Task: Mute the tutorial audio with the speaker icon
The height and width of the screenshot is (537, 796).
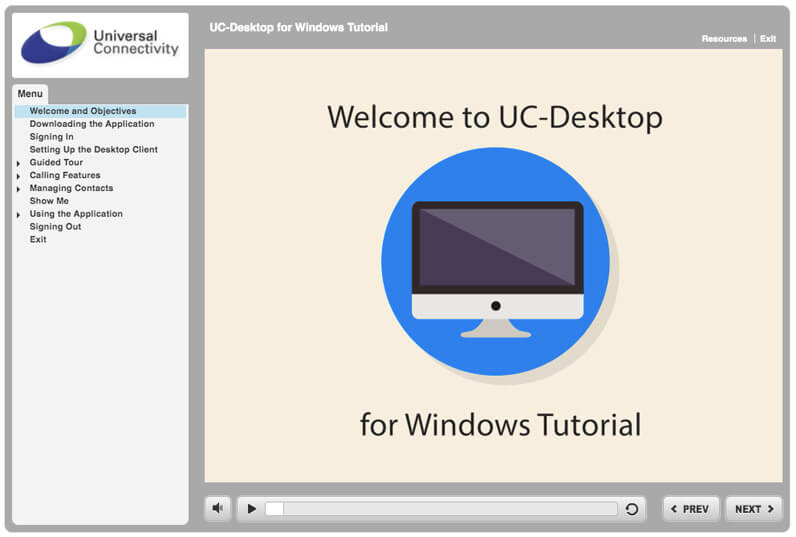Action: tap(218, 509)
